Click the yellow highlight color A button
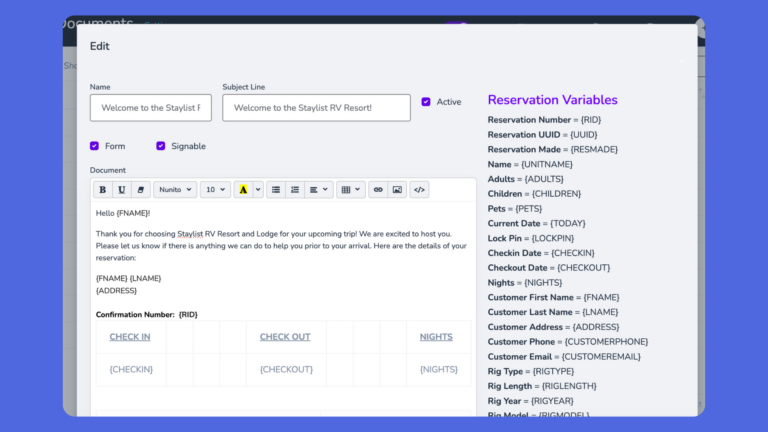The height and width of the screenshot is (432, 768). (243, 190)
